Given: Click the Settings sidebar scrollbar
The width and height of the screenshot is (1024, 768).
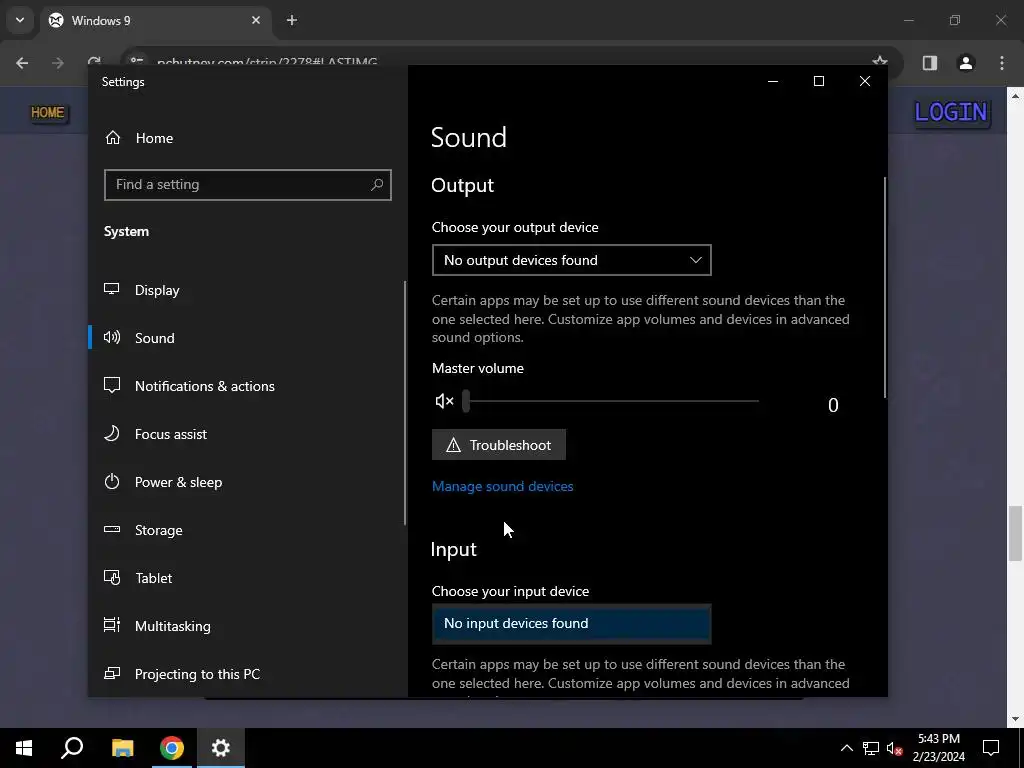Looking at the screenshot, I should pos(405,403).
